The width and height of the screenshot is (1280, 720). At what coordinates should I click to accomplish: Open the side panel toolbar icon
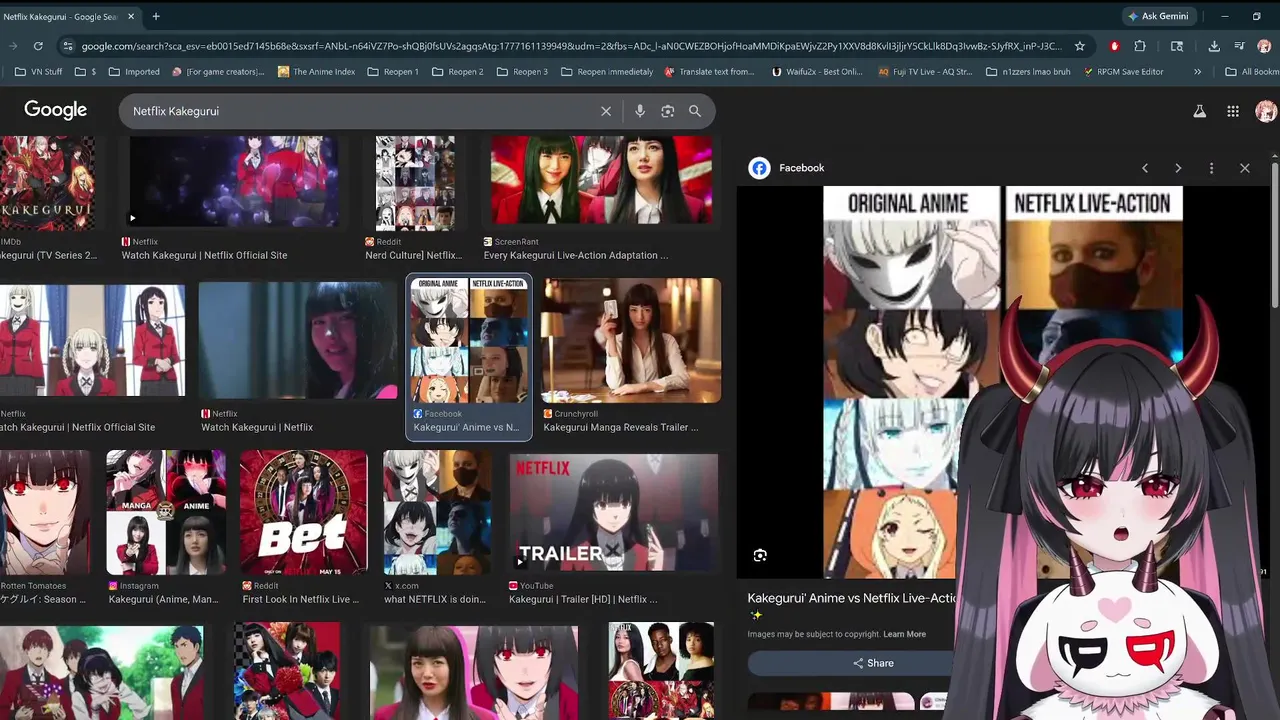pyautogui.click(x=1177, y=46)
